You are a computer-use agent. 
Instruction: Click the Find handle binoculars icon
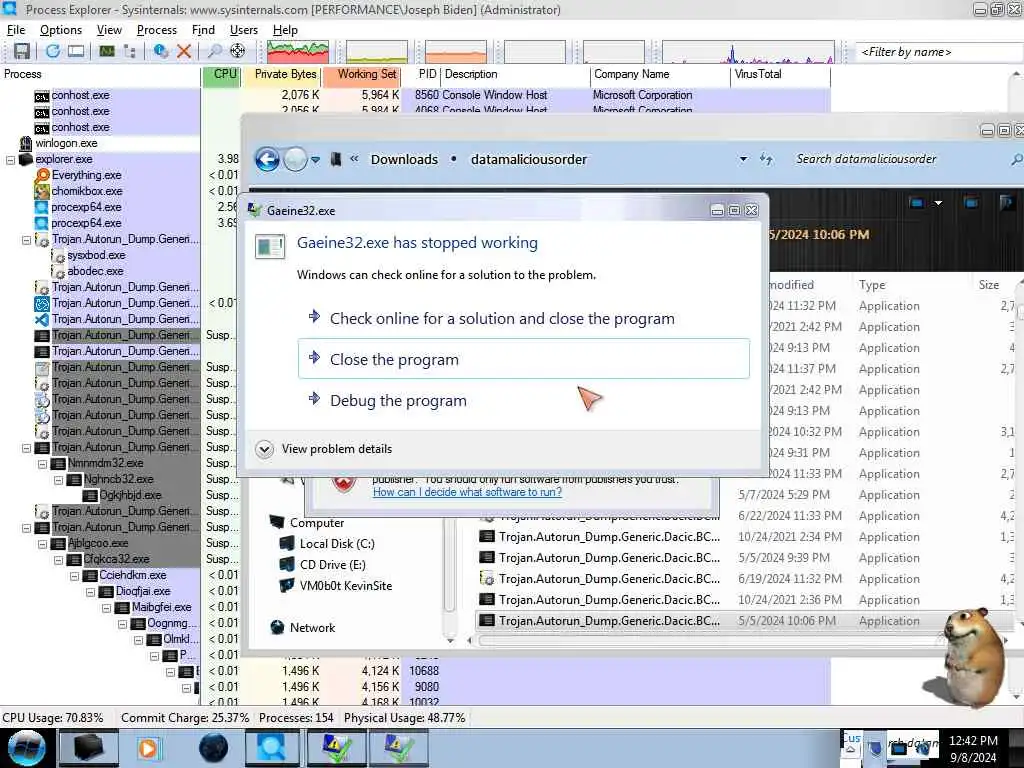tap(214, 51)
